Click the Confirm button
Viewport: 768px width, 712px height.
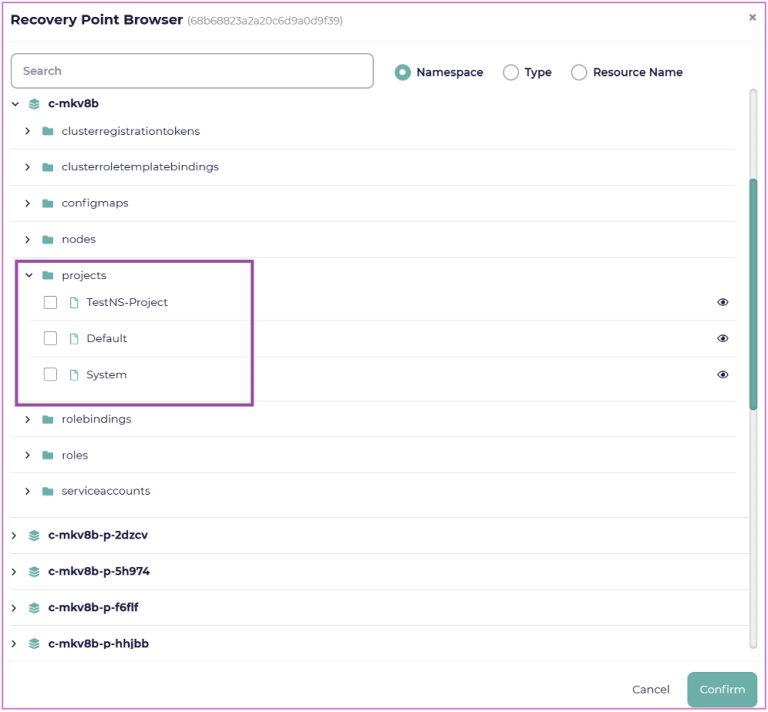pyautogui.click(x=722, y=689)
